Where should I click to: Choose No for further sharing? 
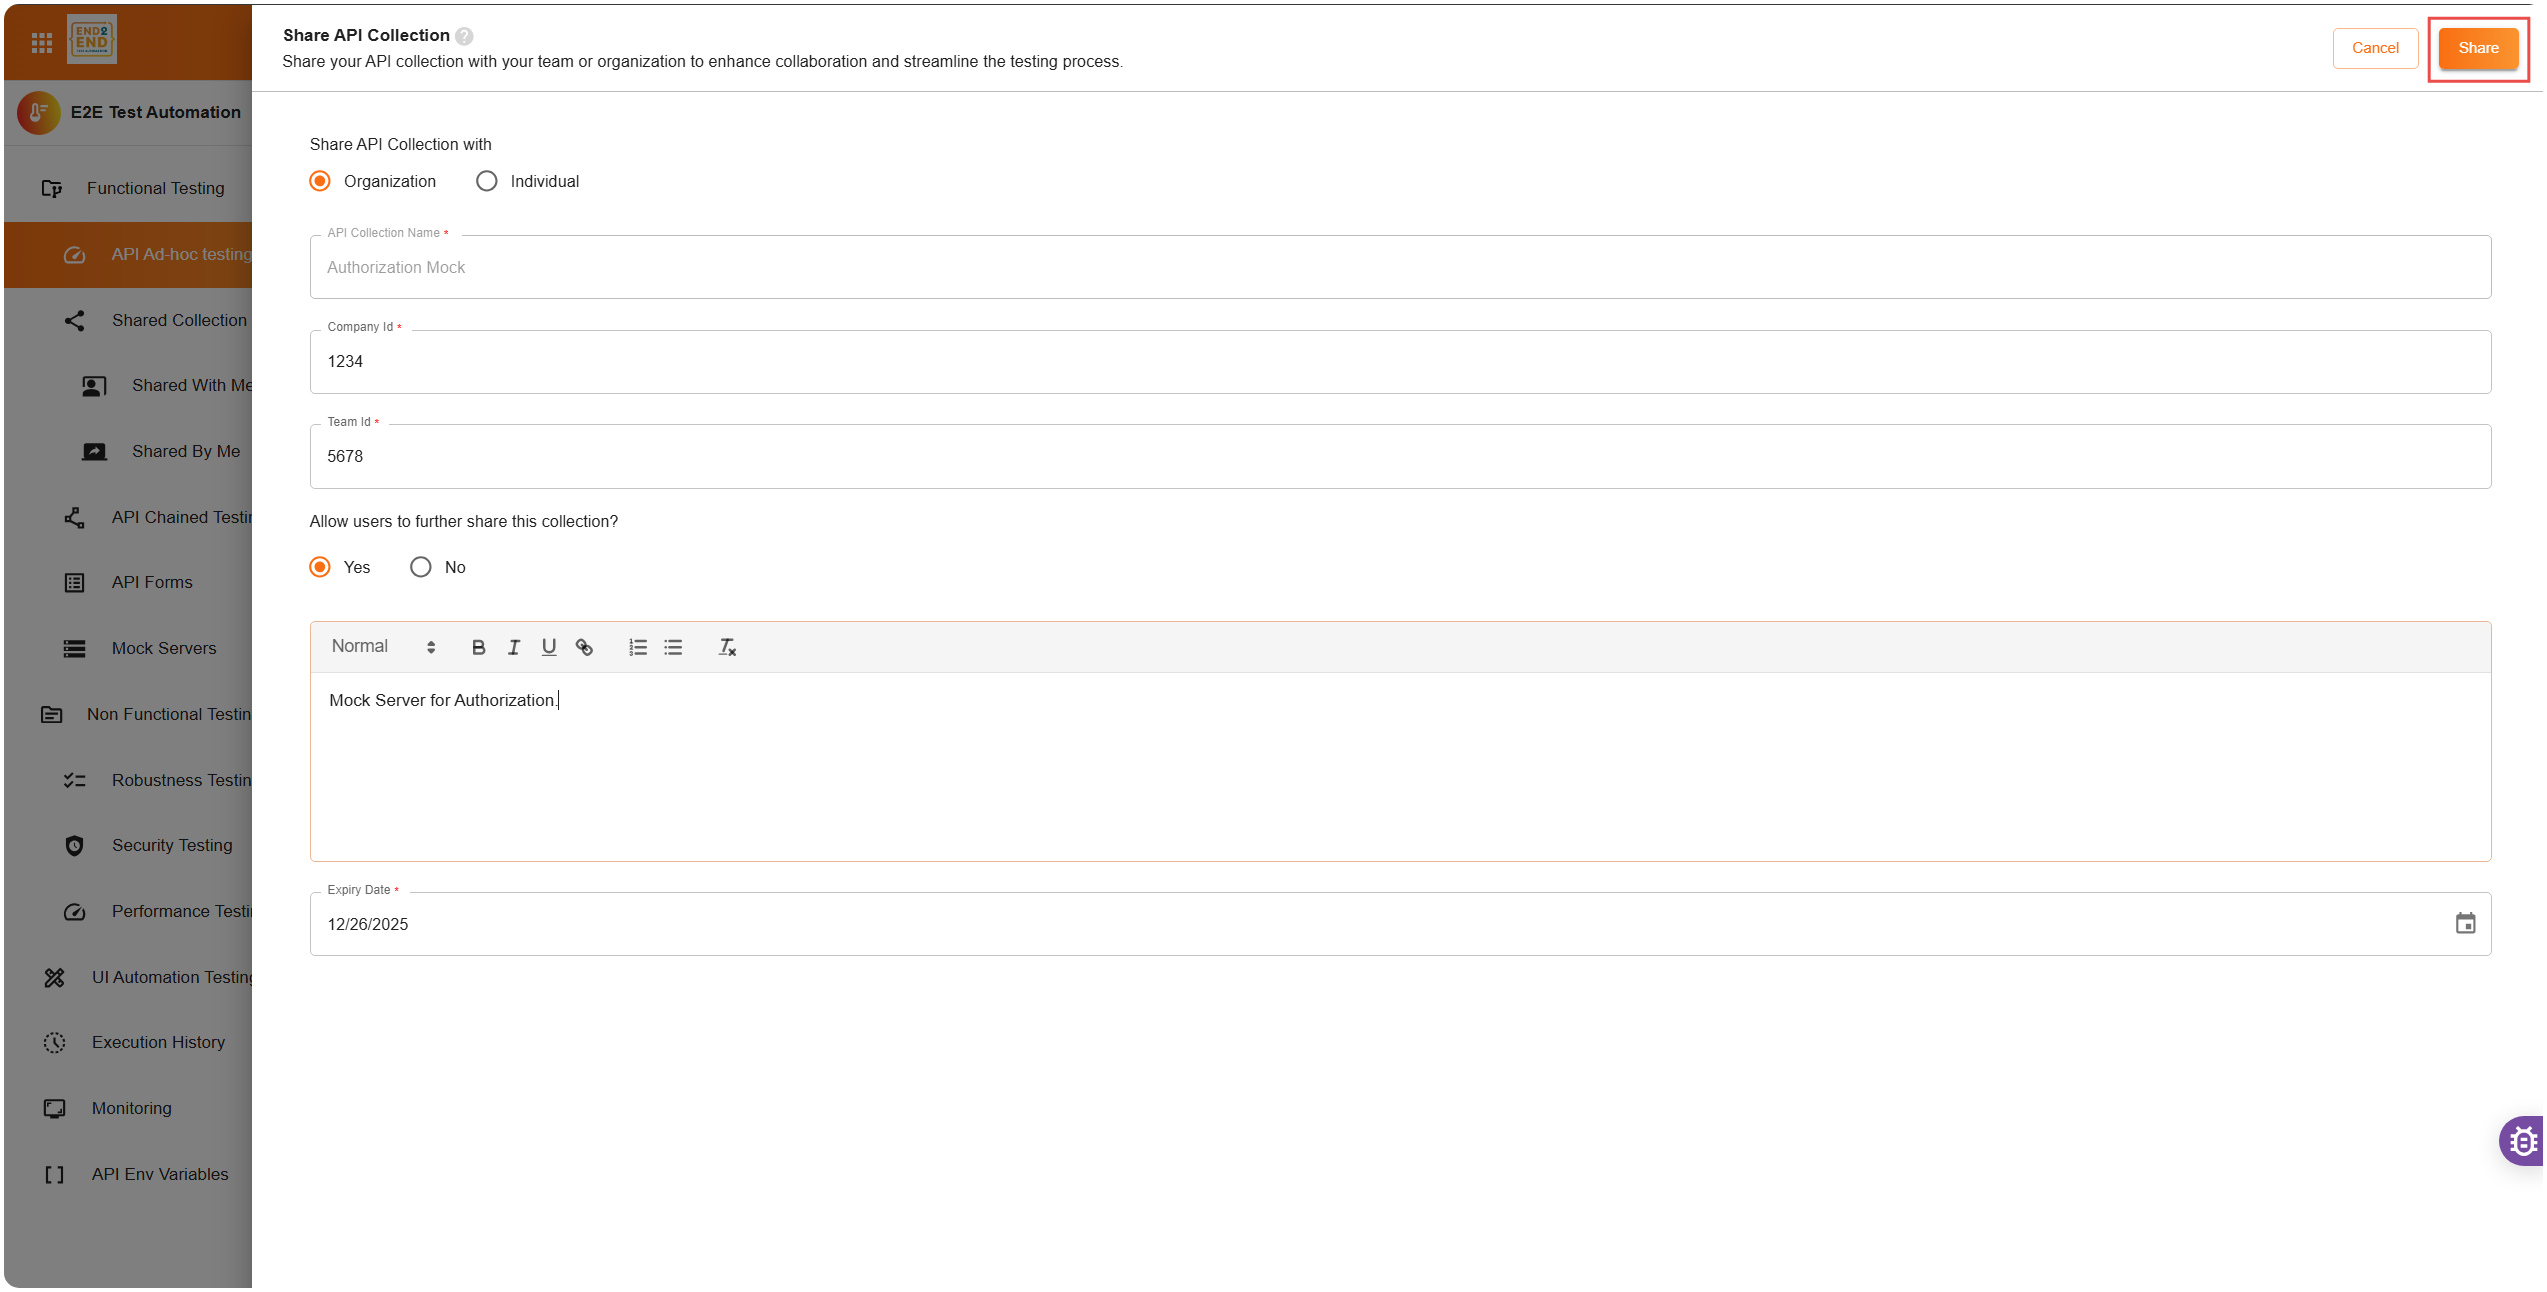(421, 567)
